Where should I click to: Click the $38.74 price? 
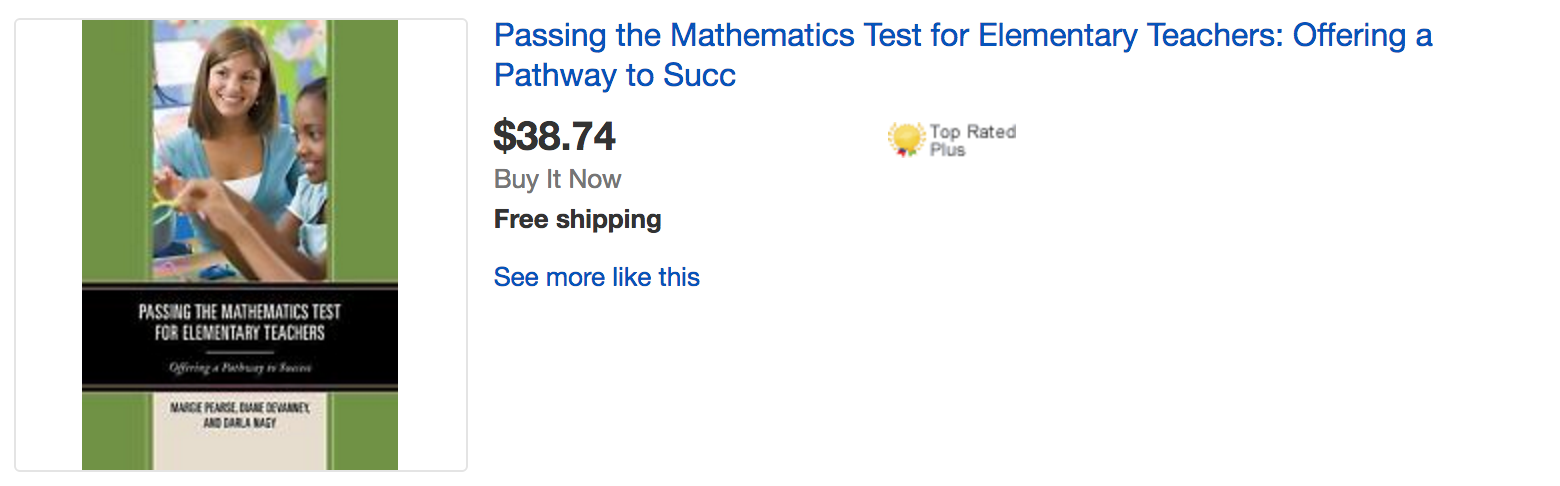[x=554, y=136]
